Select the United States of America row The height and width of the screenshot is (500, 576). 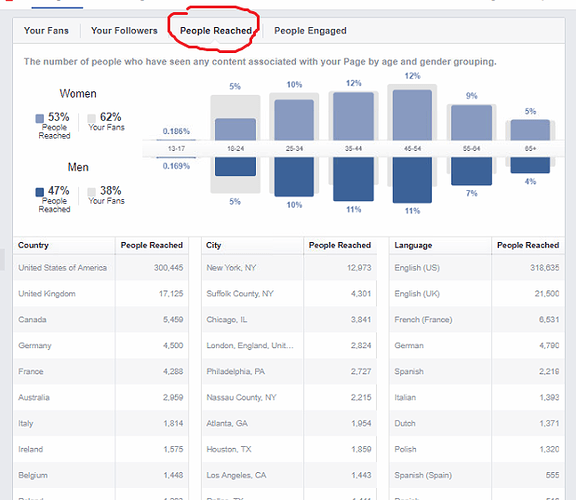tap(101, 268)
